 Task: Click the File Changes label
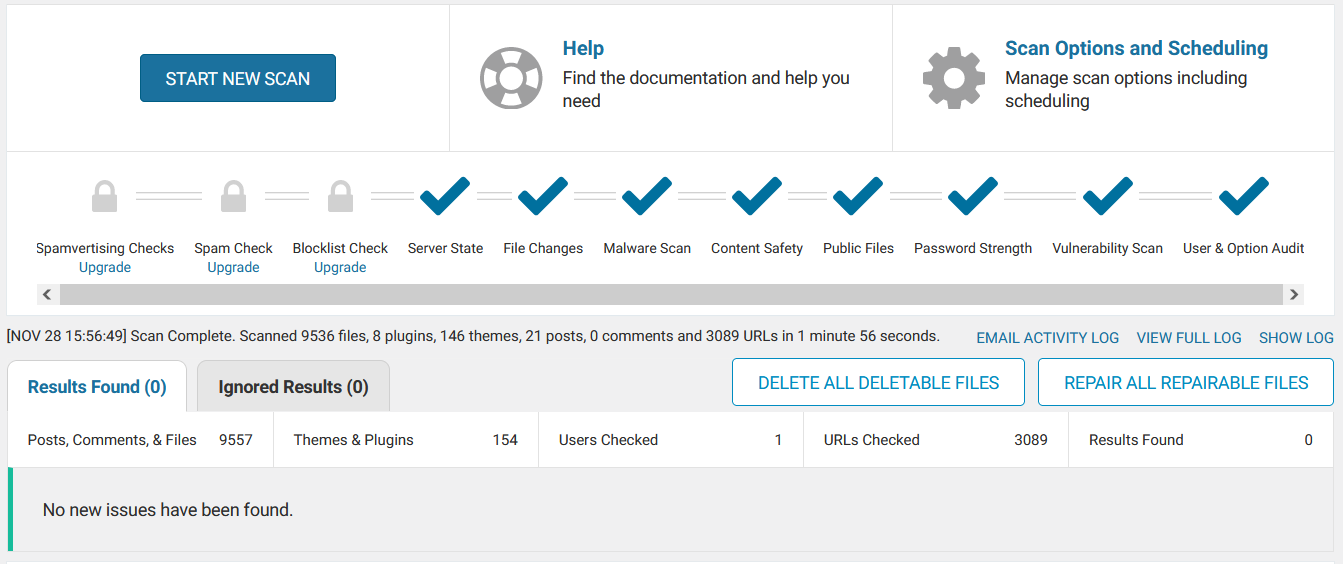pyautogui.click(x=543, y=248)
